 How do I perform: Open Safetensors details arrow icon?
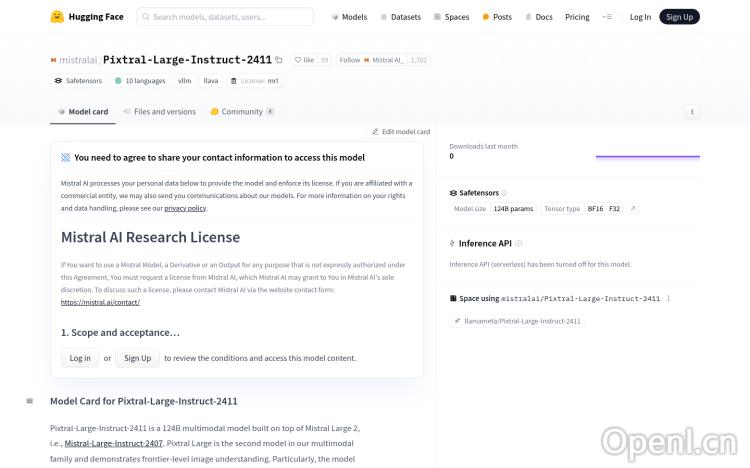[x=632, y=209]
